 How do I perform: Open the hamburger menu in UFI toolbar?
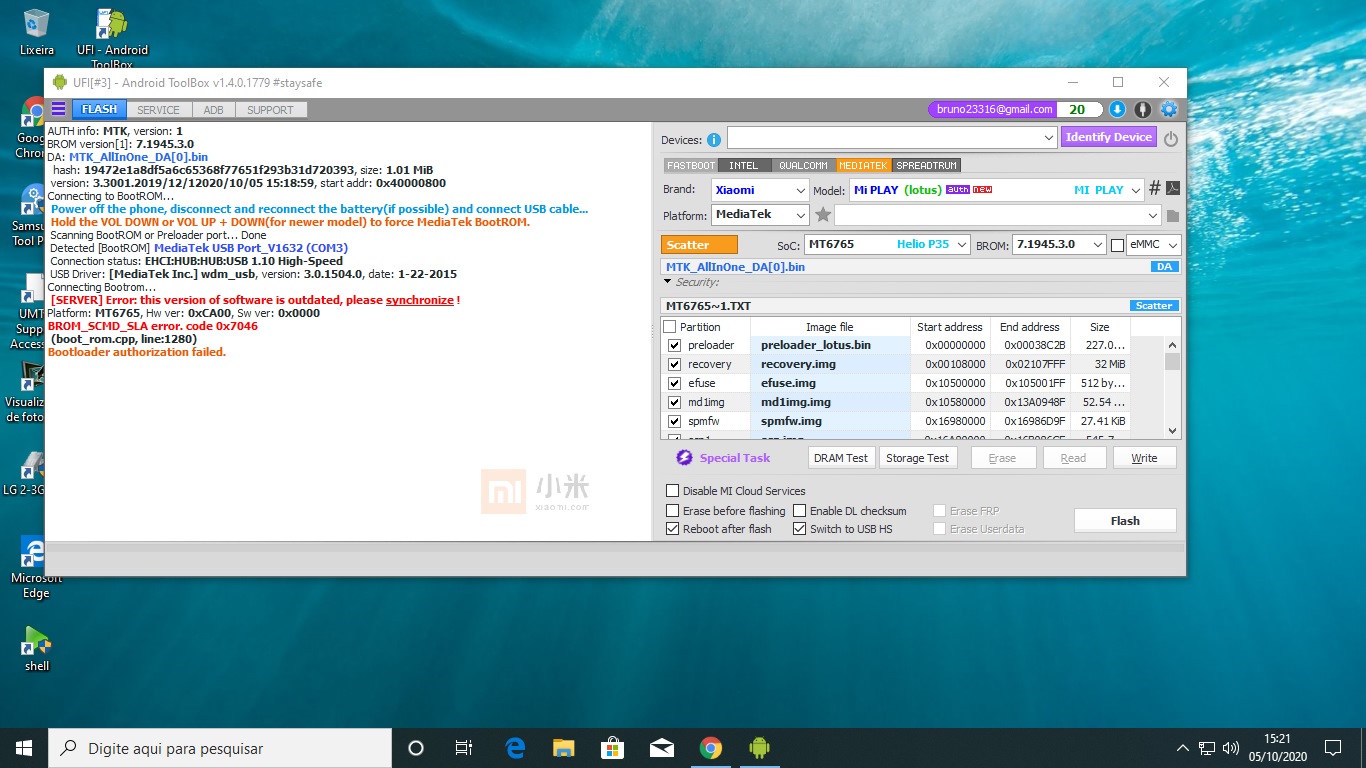pos(58,109)
